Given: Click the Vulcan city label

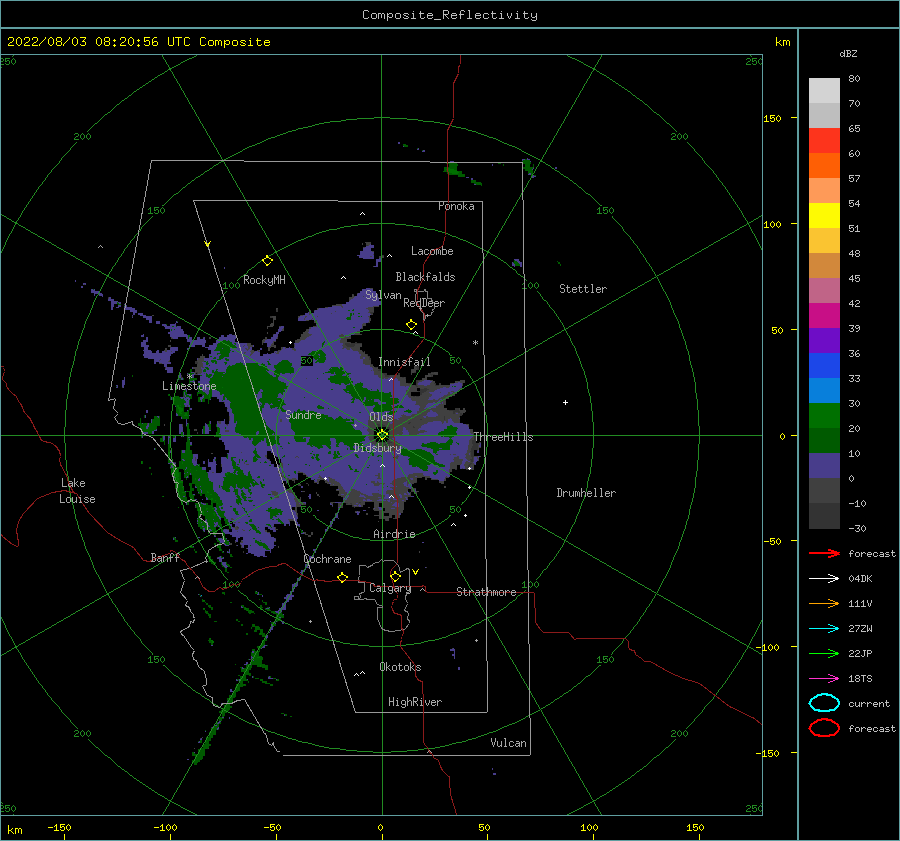Looking at the screenshot, I should 508,742.
